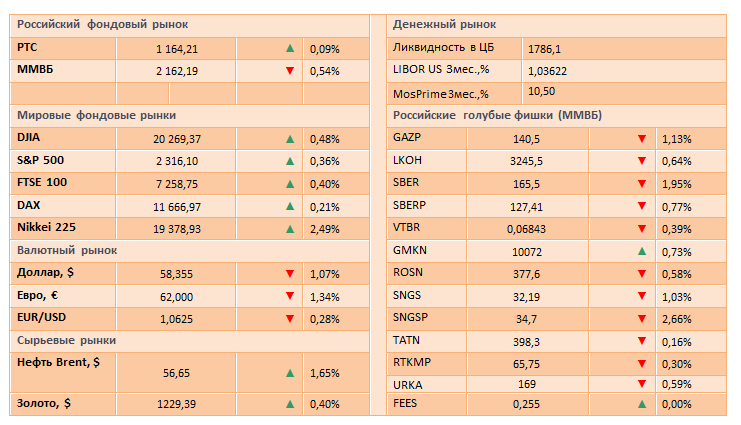Click the Евро exchange rate 62,000
Screen dimensions: 741x425
coord(176,296)
